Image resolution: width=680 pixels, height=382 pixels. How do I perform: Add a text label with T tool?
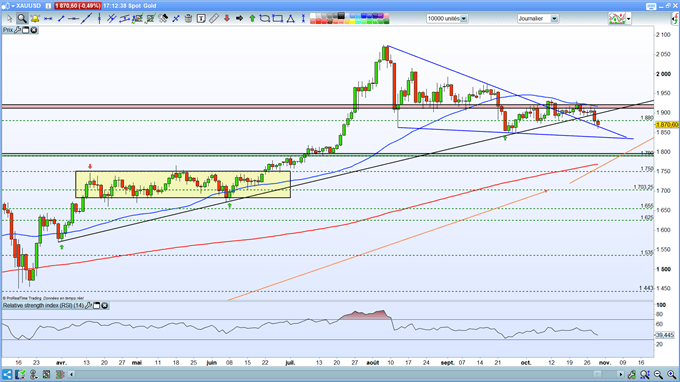(201, 18)
